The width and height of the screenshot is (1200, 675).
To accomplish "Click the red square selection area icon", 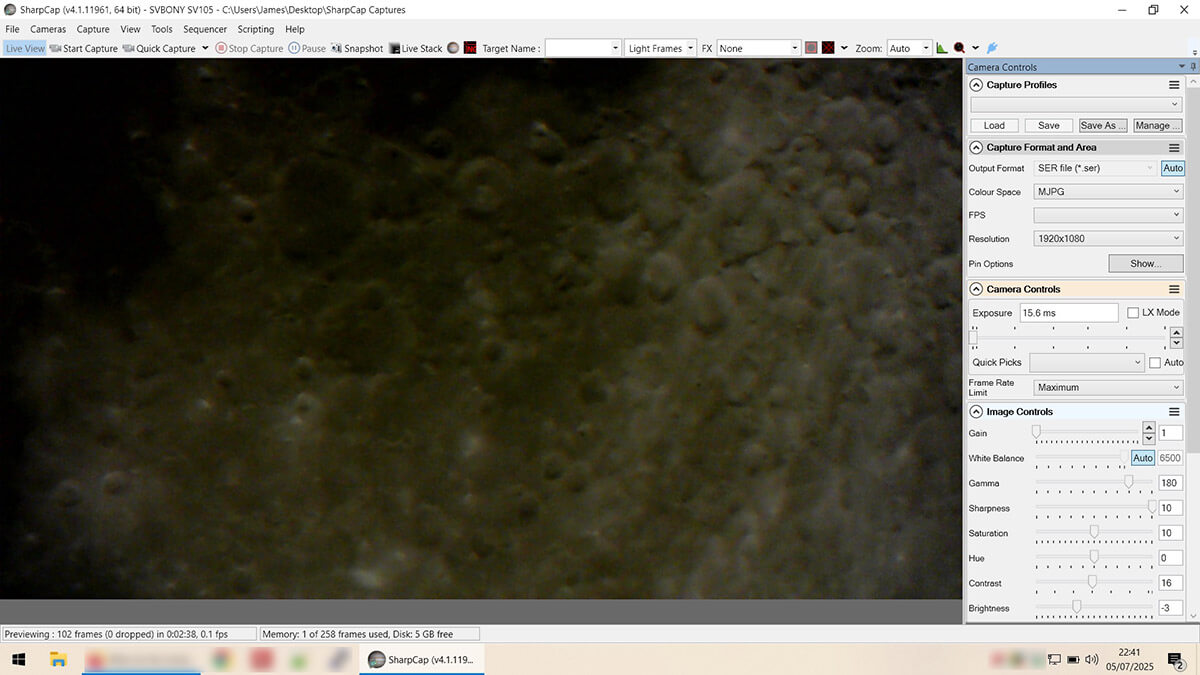I will [x=811, y=48].
